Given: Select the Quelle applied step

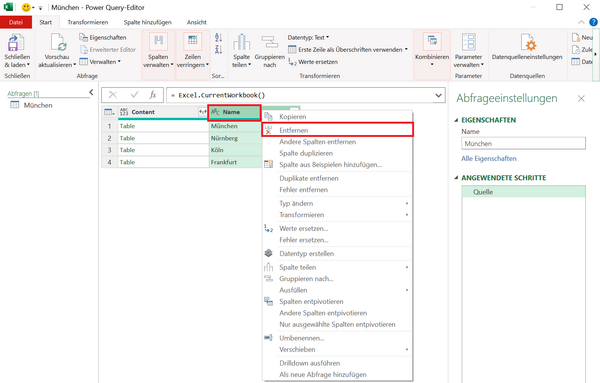Looking at the screenshot, I should [523, 192].
